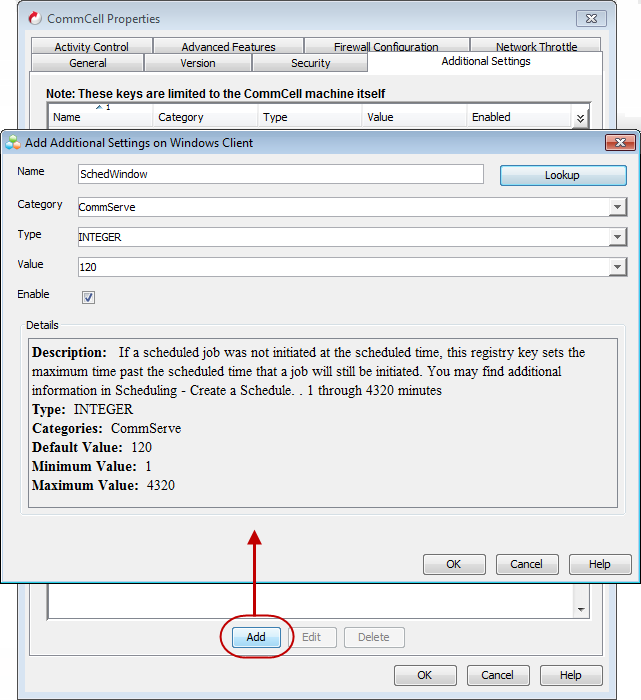Sort by the Type column header
Screen dimensions: 641x700
coord(310,117)
